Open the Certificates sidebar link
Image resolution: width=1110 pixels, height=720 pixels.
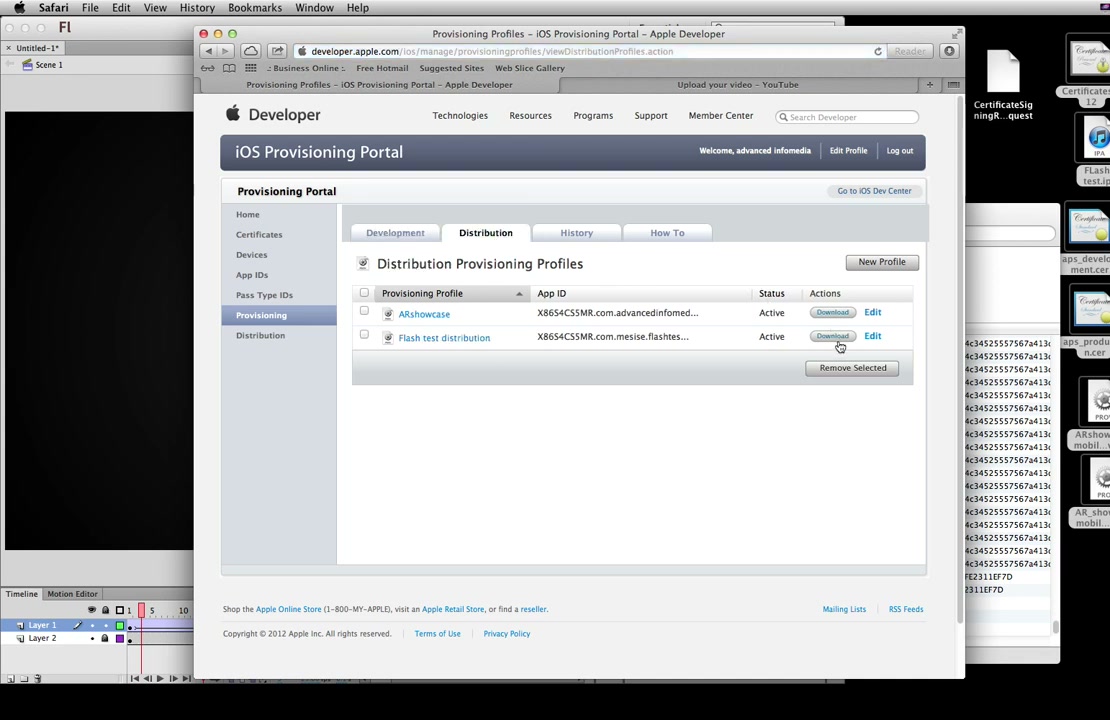(259, 234)
